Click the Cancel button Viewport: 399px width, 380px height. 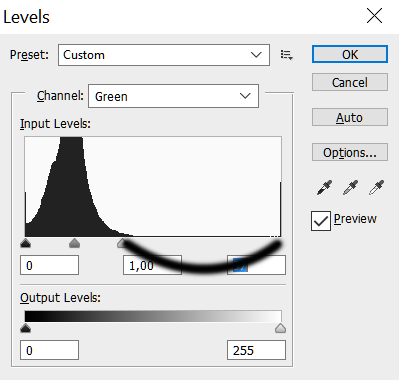point(350,82)
